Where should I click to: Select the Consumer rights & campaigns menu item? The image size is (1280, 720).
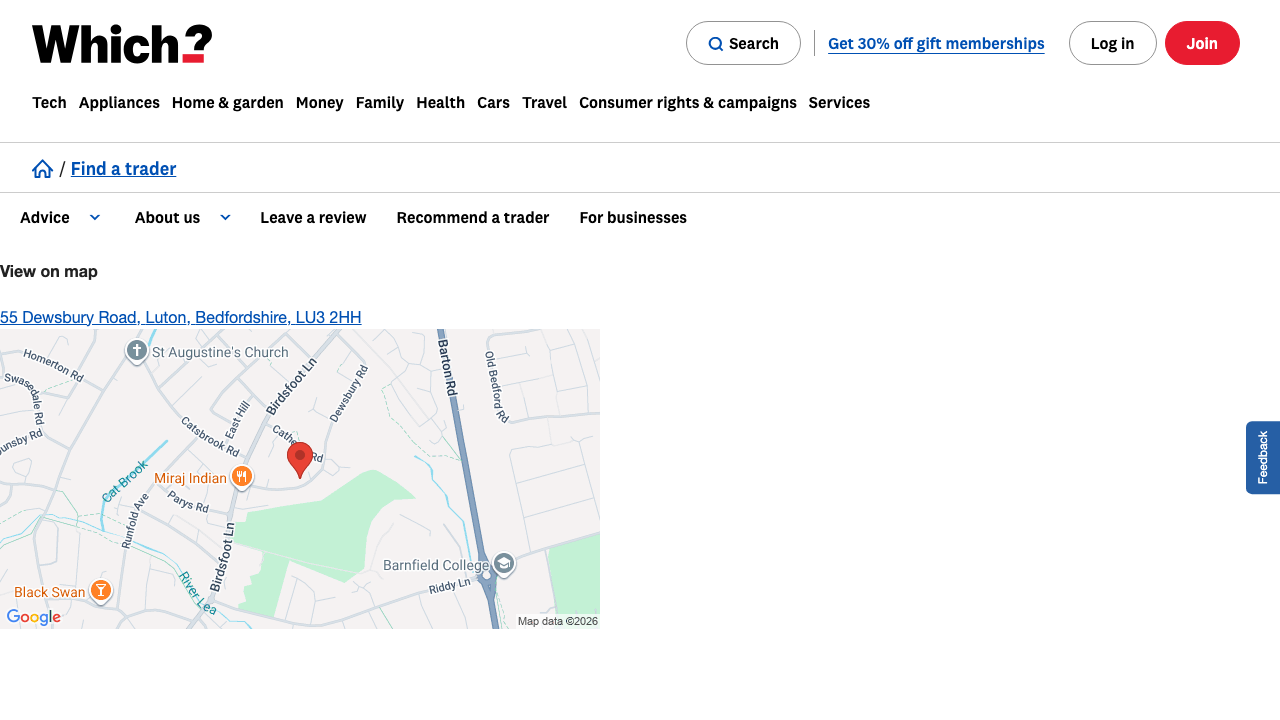click(687, 102)
